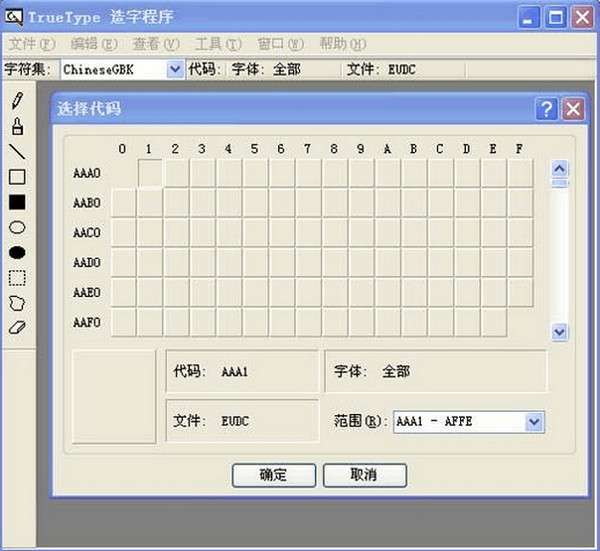Select the Pencil tool
The height and width of the screenshot is (551, 600).
tap(17, 101)
